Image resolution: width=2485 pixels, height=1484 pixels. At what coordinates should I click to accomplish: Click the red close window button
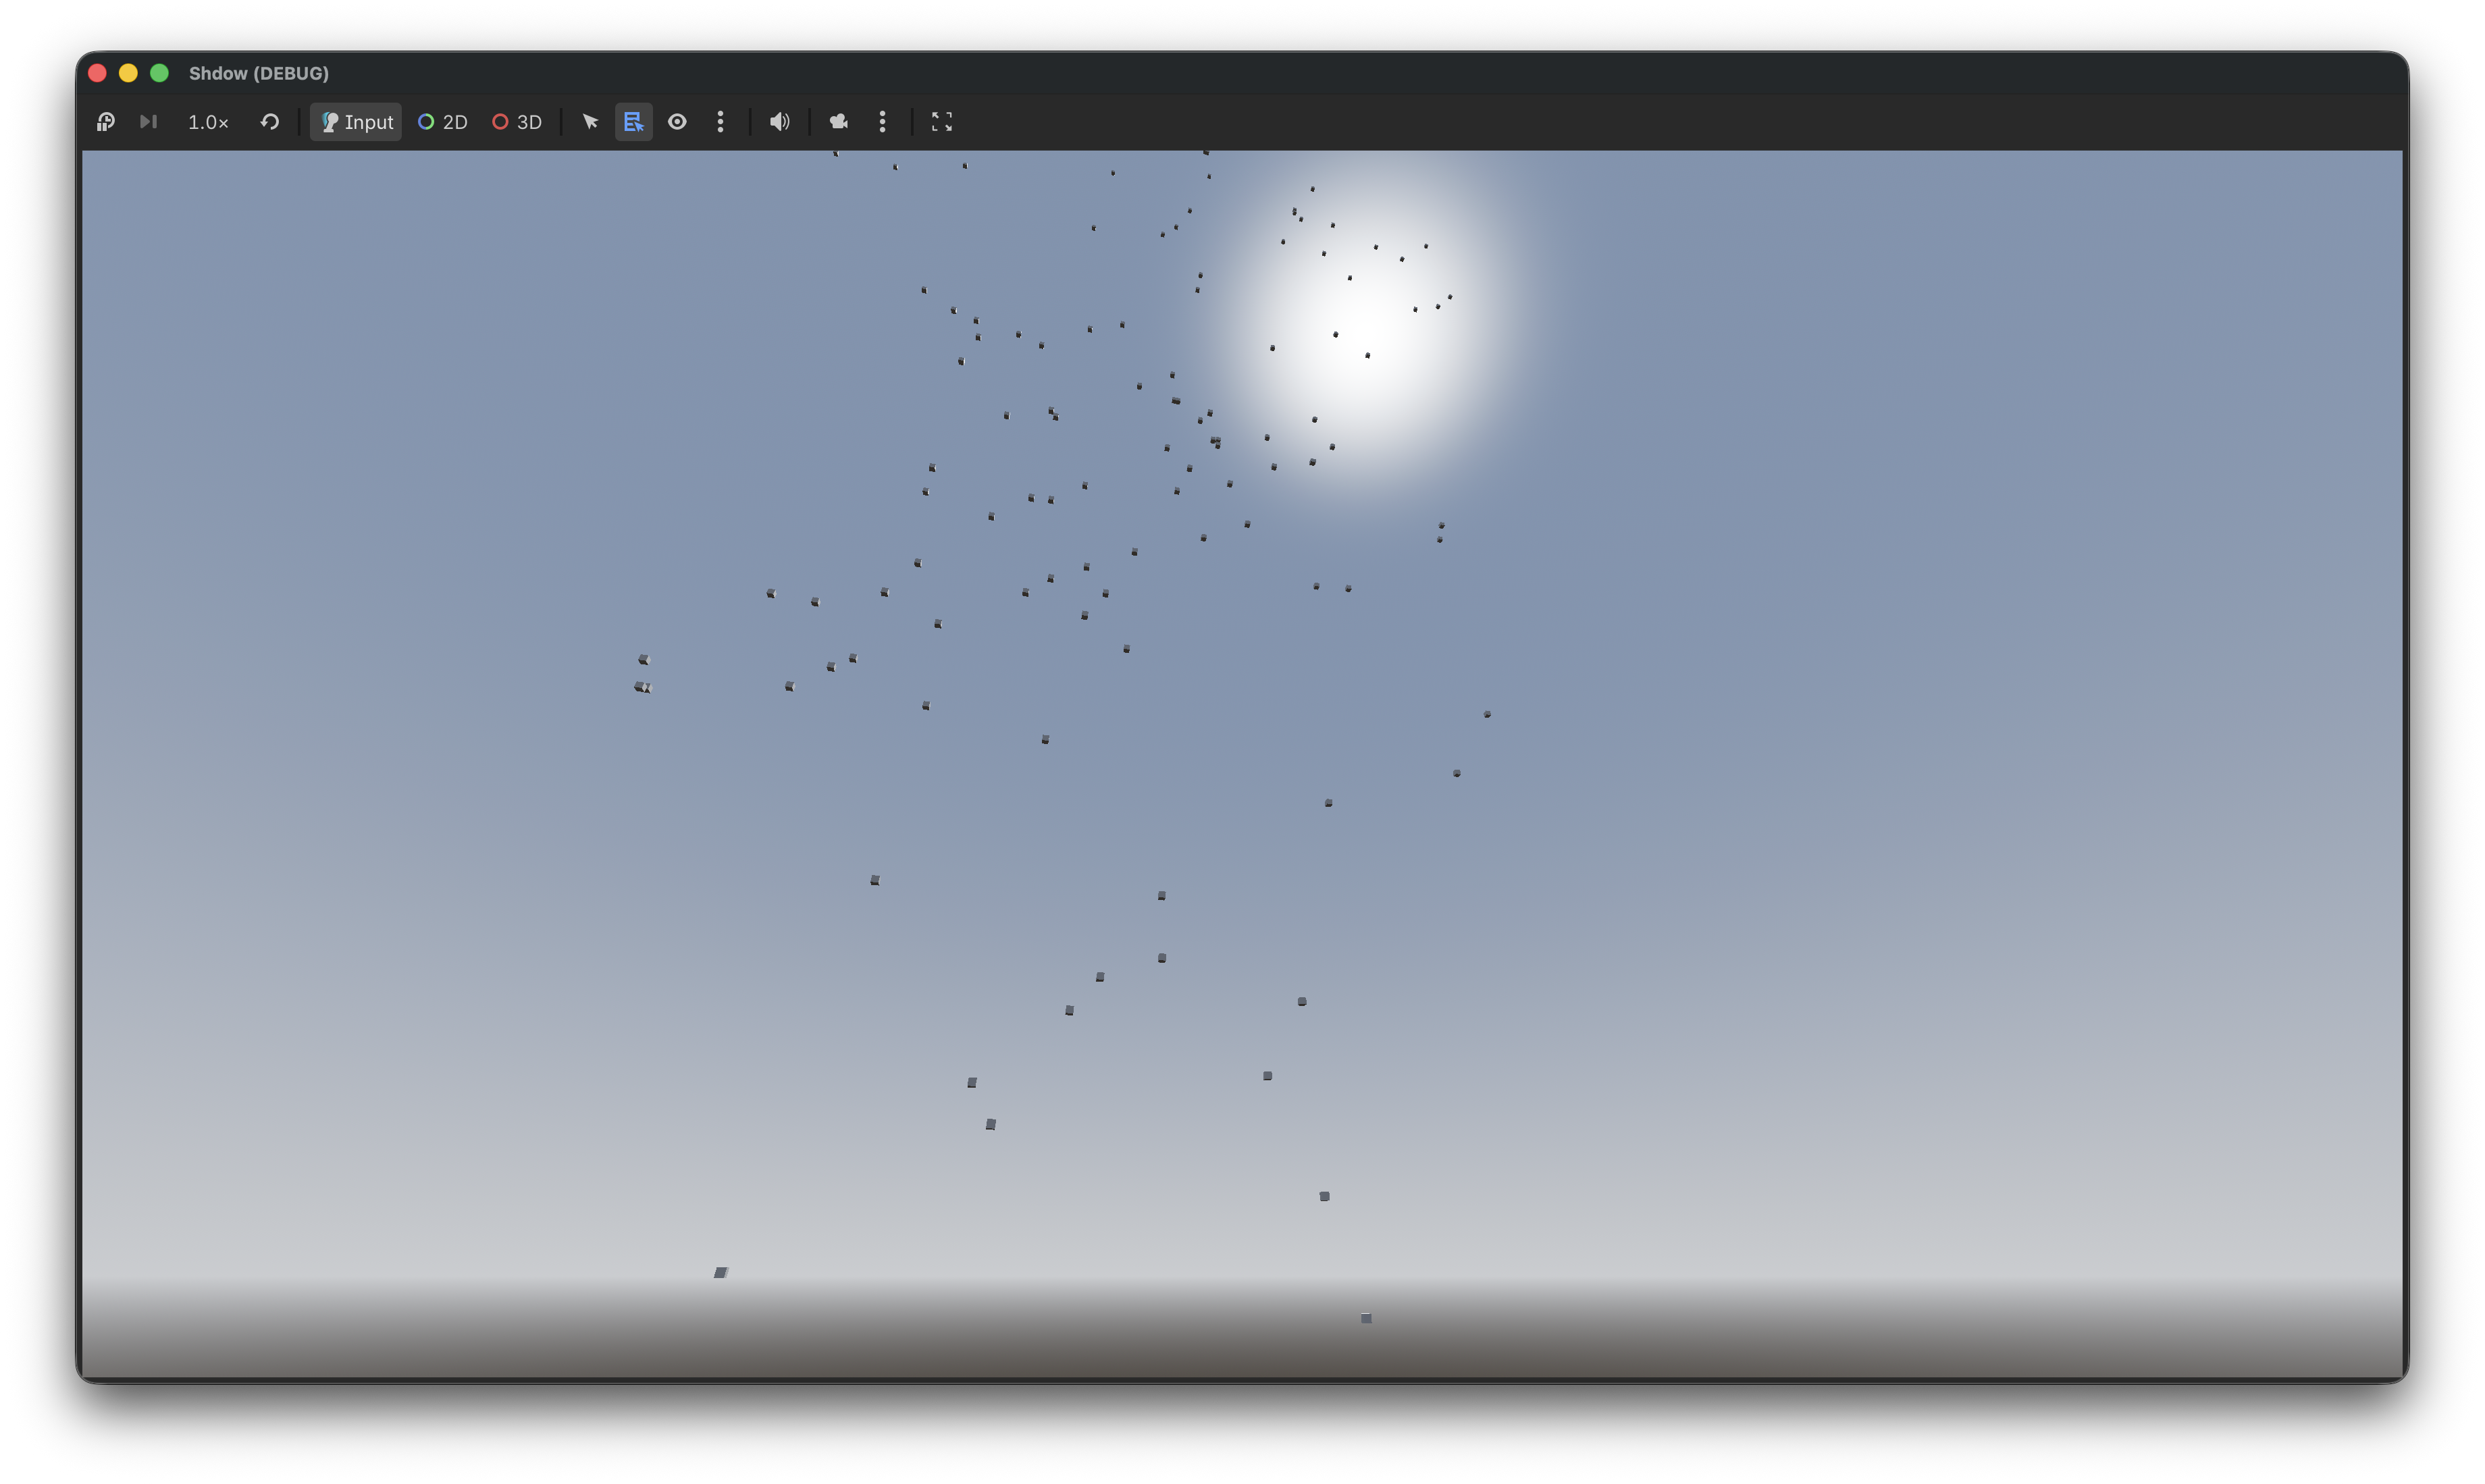pyautogui.click(x=97, y=73)
